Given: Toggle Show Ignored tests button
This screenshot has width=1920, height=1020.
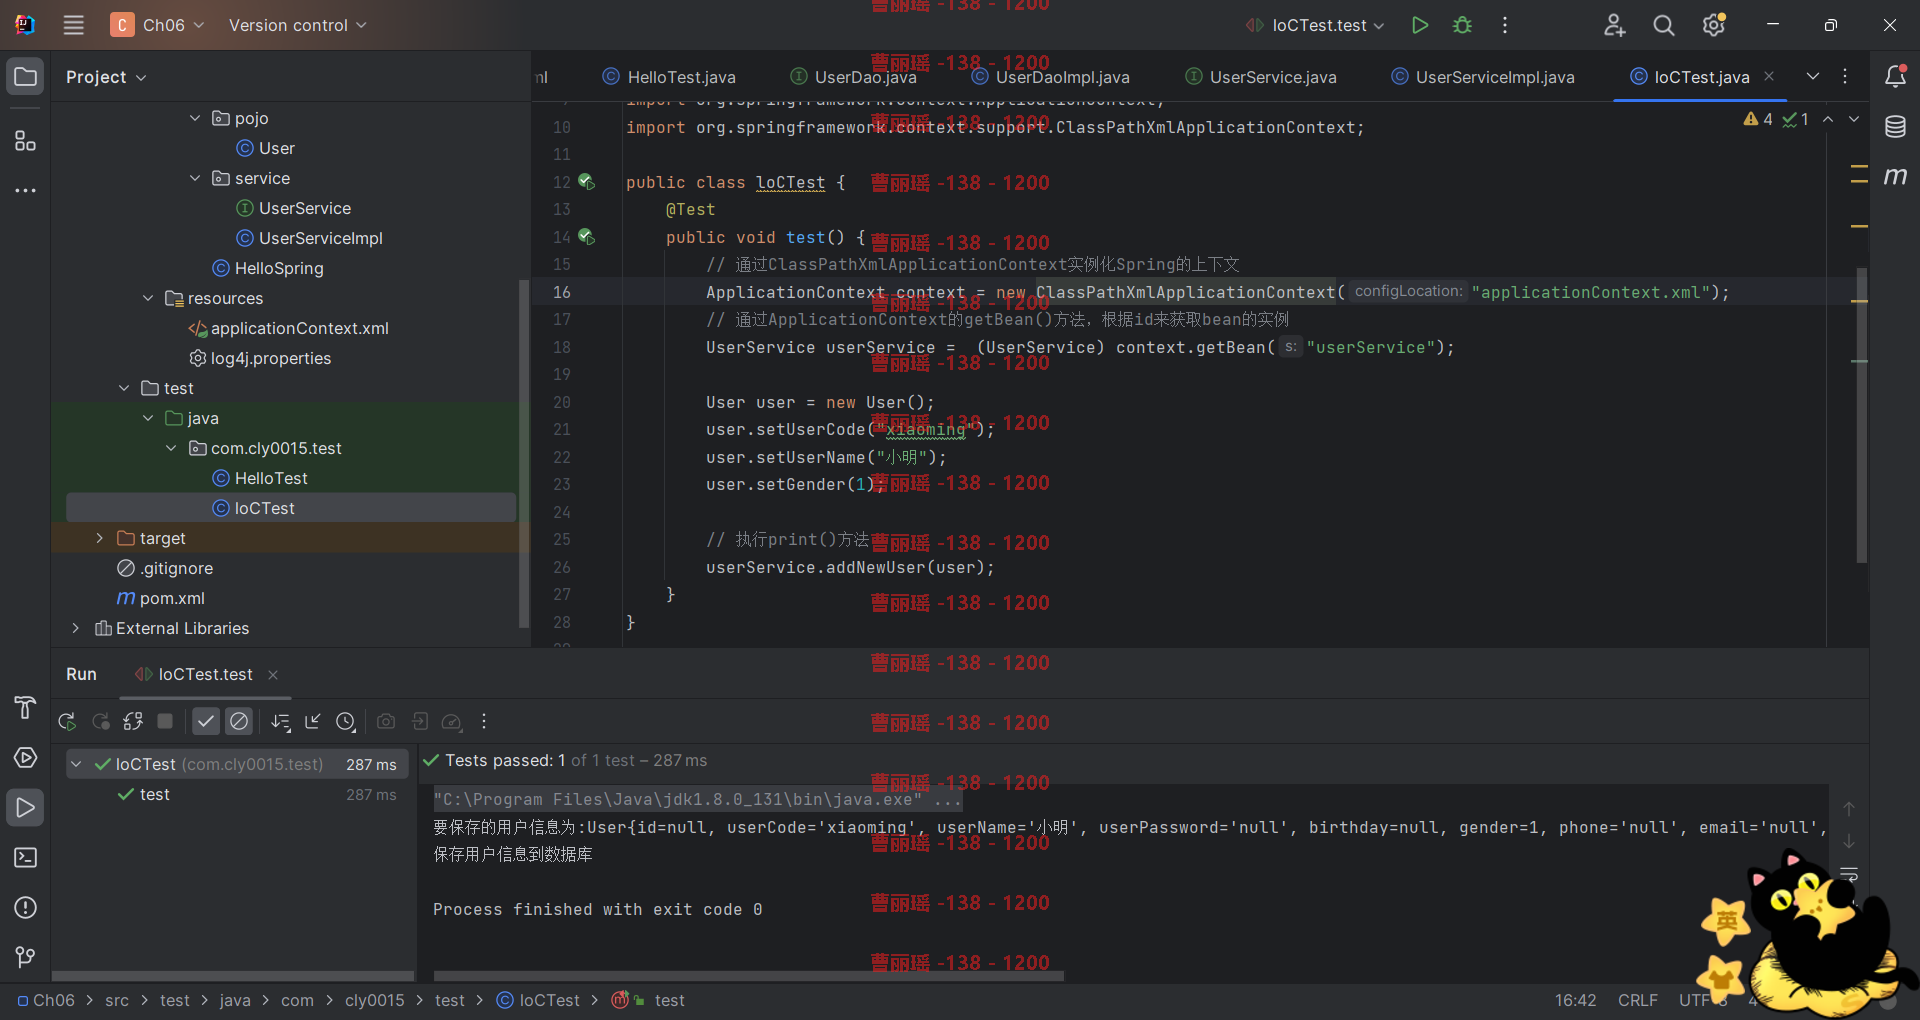Looking at the screenshot, I should 239,721.
